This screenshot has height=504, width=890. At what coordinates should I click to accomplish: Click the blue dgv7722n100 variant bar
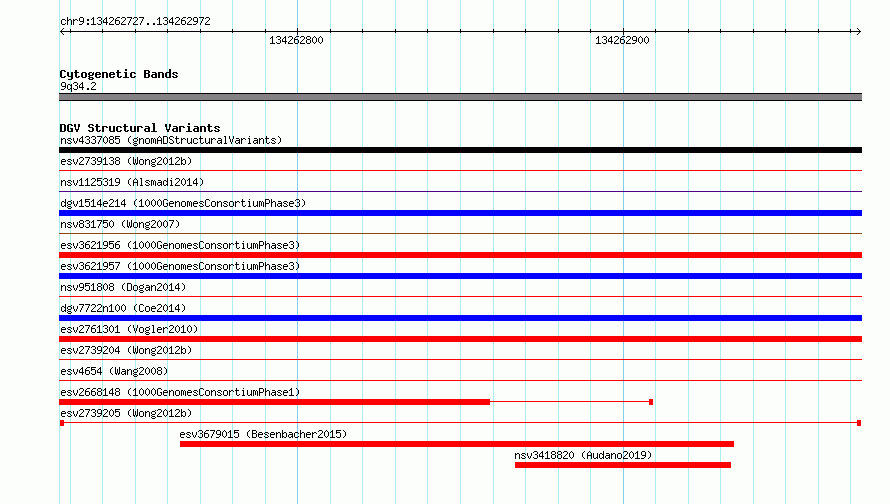[460, 318]
